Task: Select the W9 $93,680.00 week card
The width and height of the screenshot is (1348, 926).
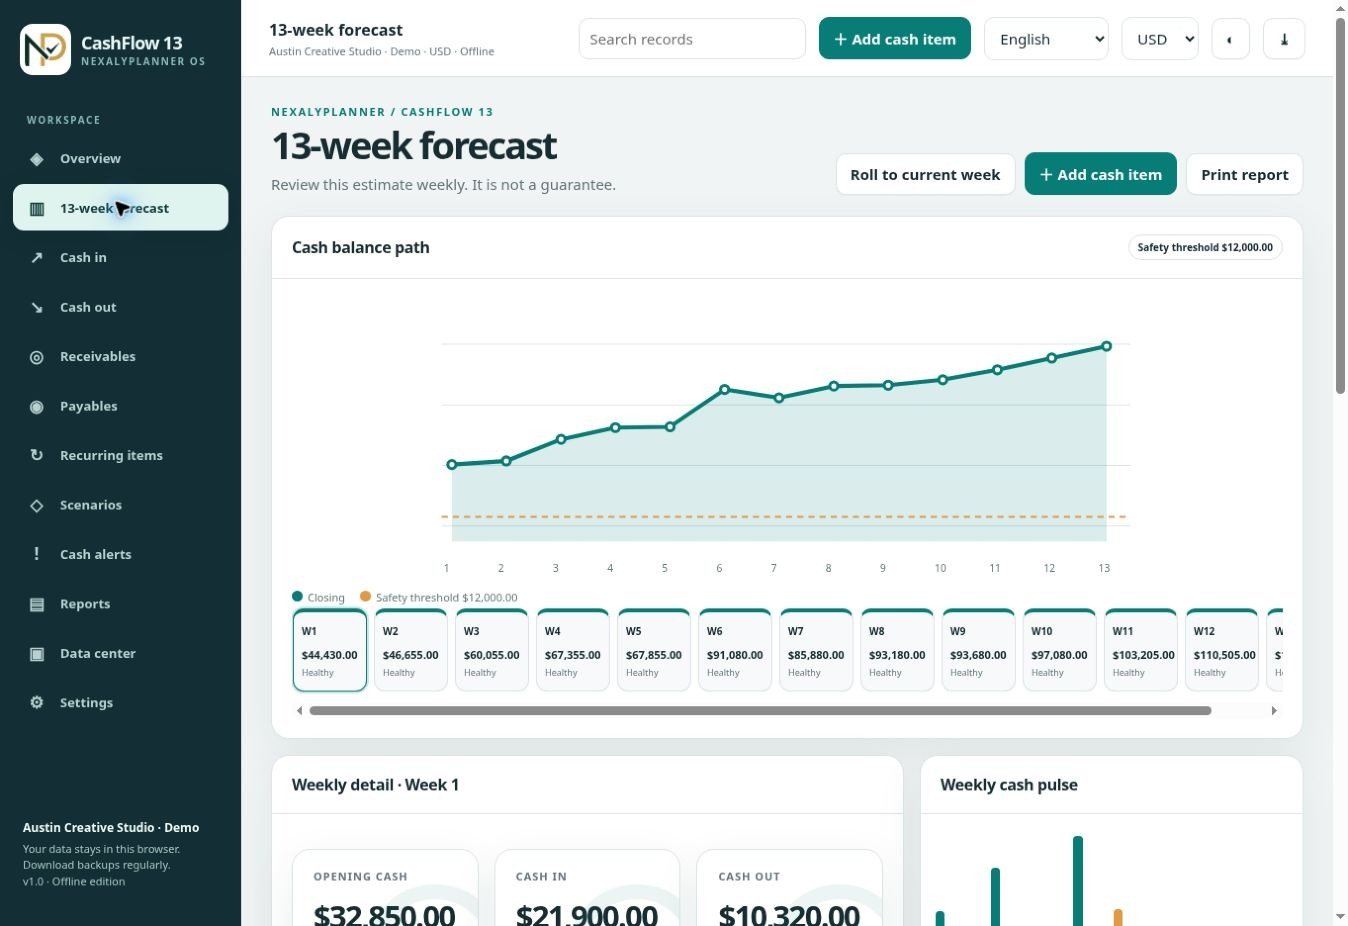Action: [978, 650]
